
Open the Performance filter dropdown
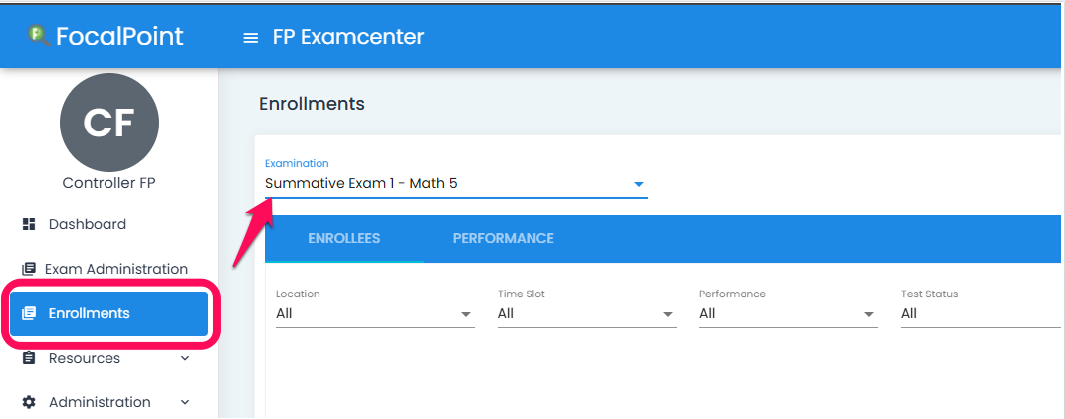788,314
